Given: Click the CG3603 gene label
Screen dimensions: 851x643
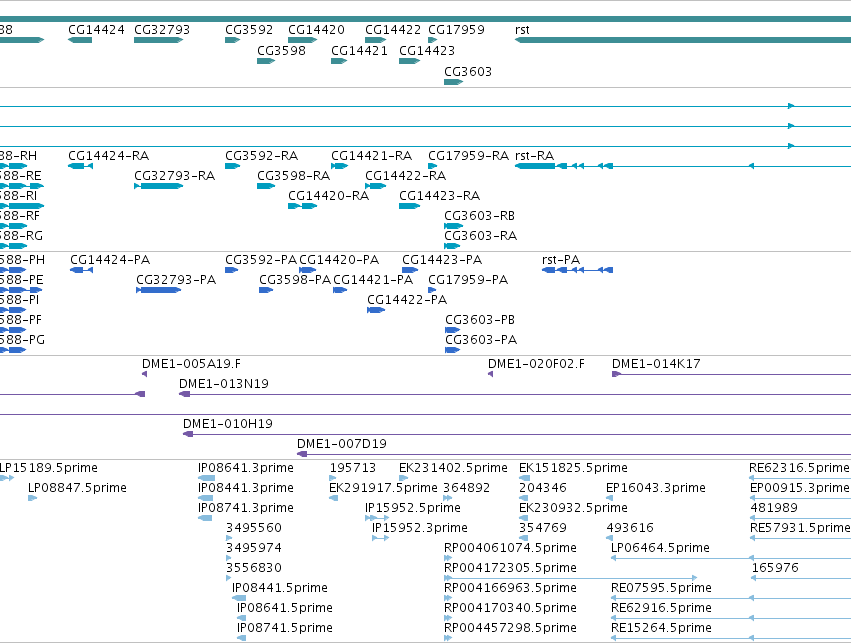Looking at the screenshot, I should [468, 72].
